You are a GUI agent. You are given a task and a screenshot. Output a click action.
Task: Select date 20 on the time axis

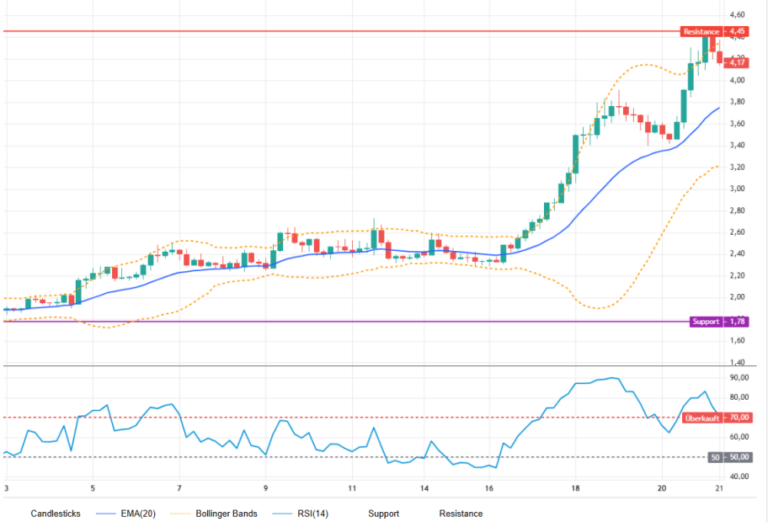pos(662,488)
